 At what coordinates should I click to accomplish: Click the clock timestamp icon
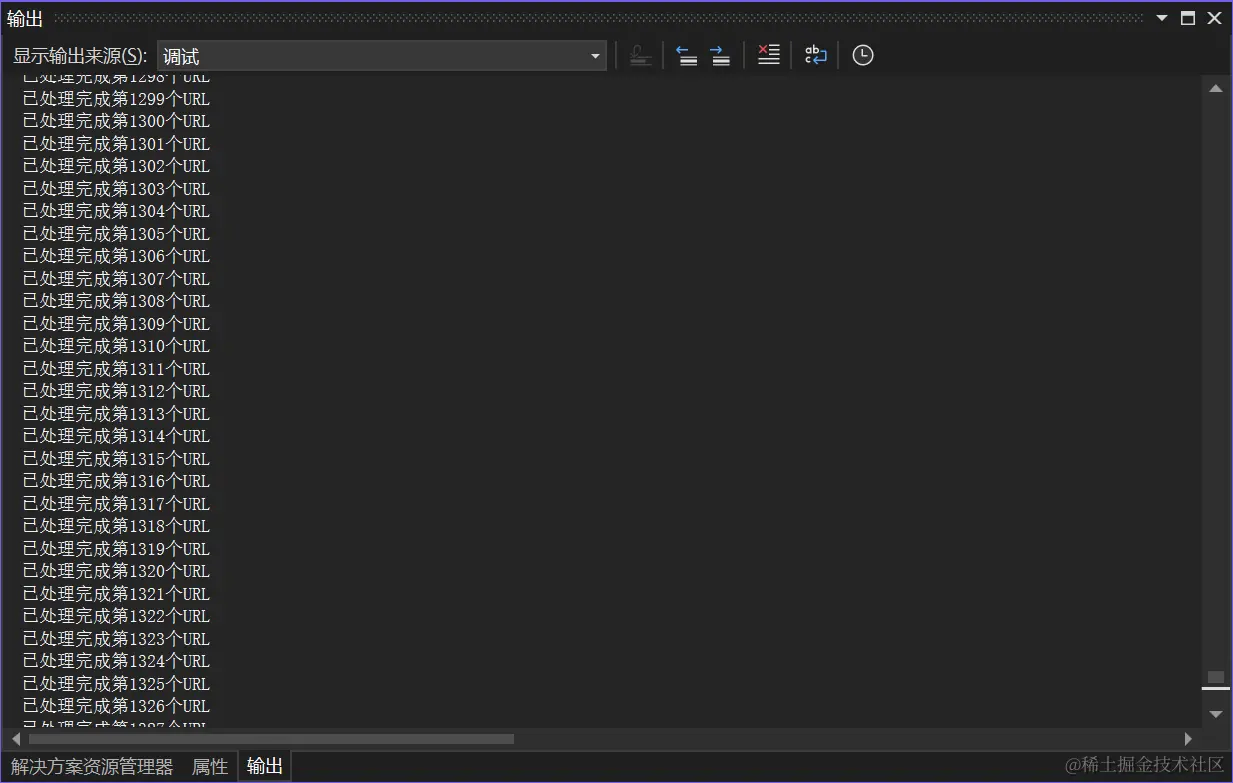[863, 56]
